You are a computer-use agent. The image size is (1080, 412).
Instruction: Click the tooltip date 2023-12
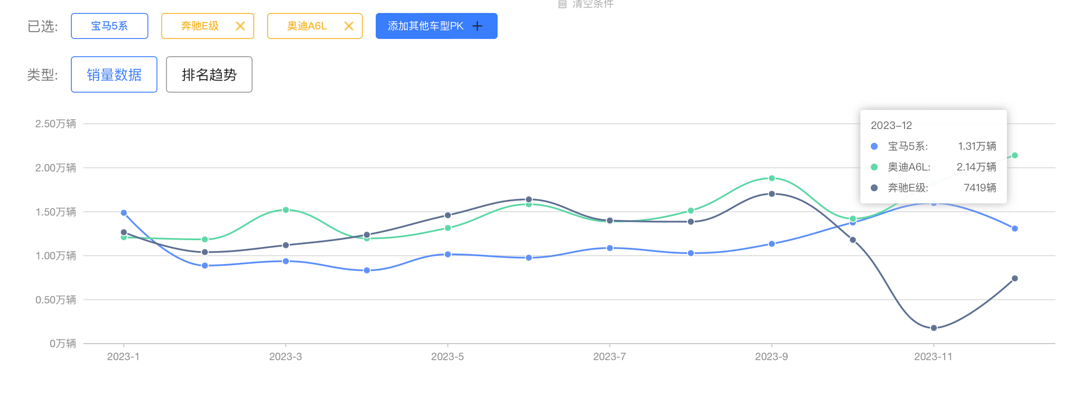pos(890,125)
